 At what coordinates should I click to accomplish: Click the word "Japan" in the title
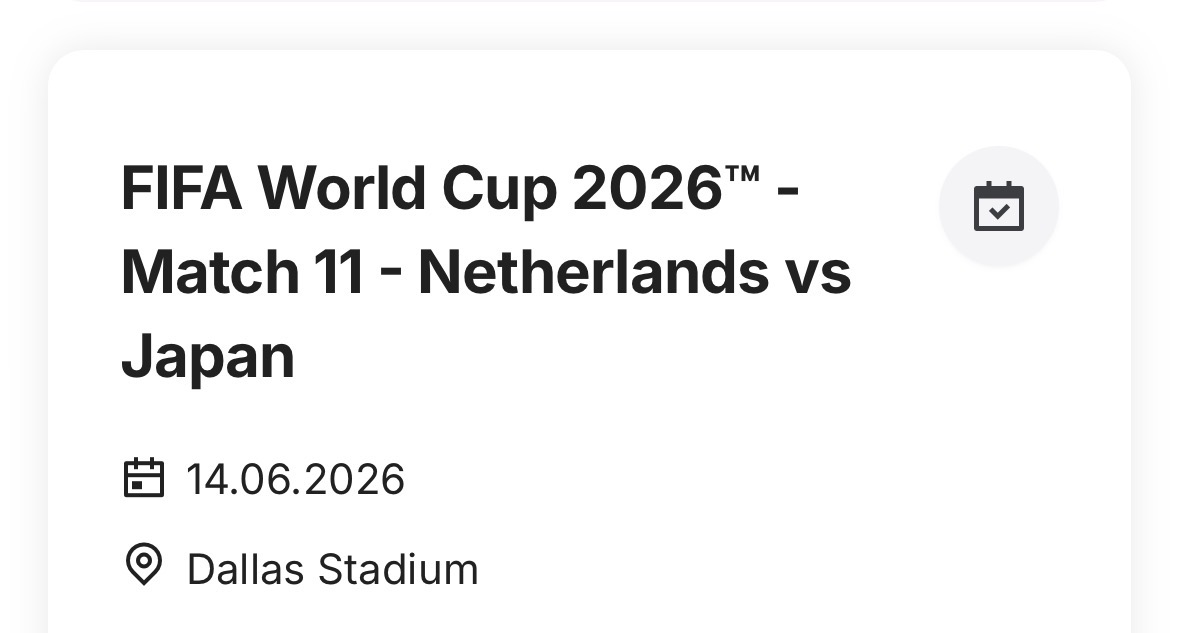[208, 356]
